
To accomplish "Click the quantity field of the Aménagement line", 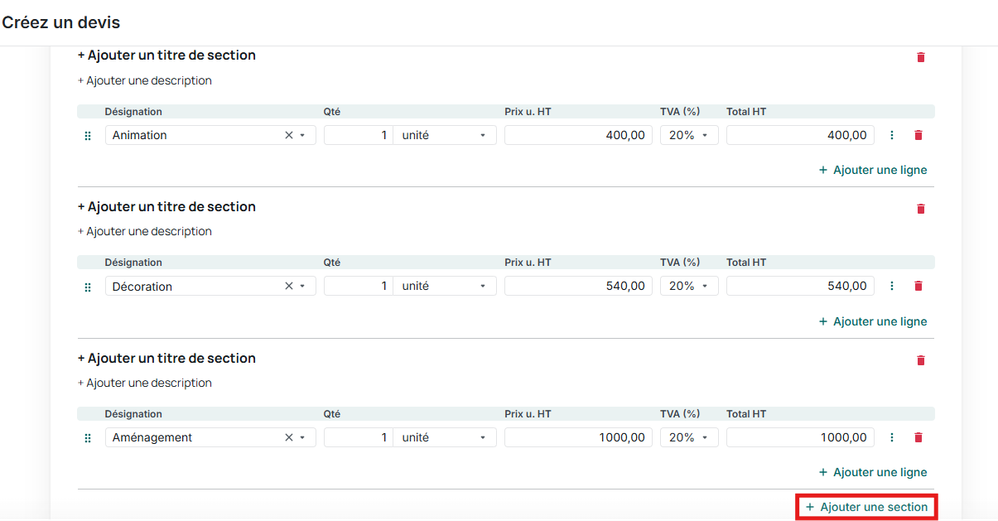I will [358, 437].
